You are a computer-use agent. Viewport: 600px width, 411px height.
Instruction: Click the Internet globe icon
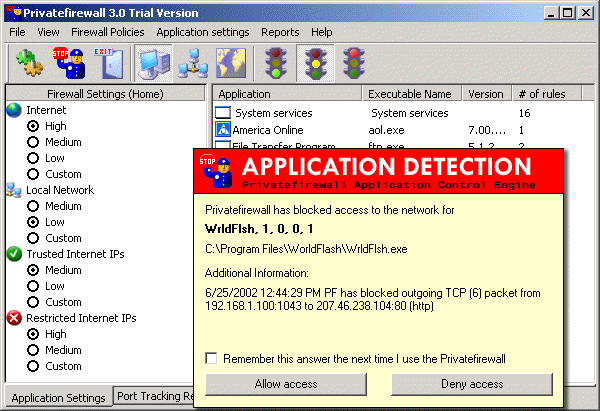pyautogui.click(x=14, y=110)
